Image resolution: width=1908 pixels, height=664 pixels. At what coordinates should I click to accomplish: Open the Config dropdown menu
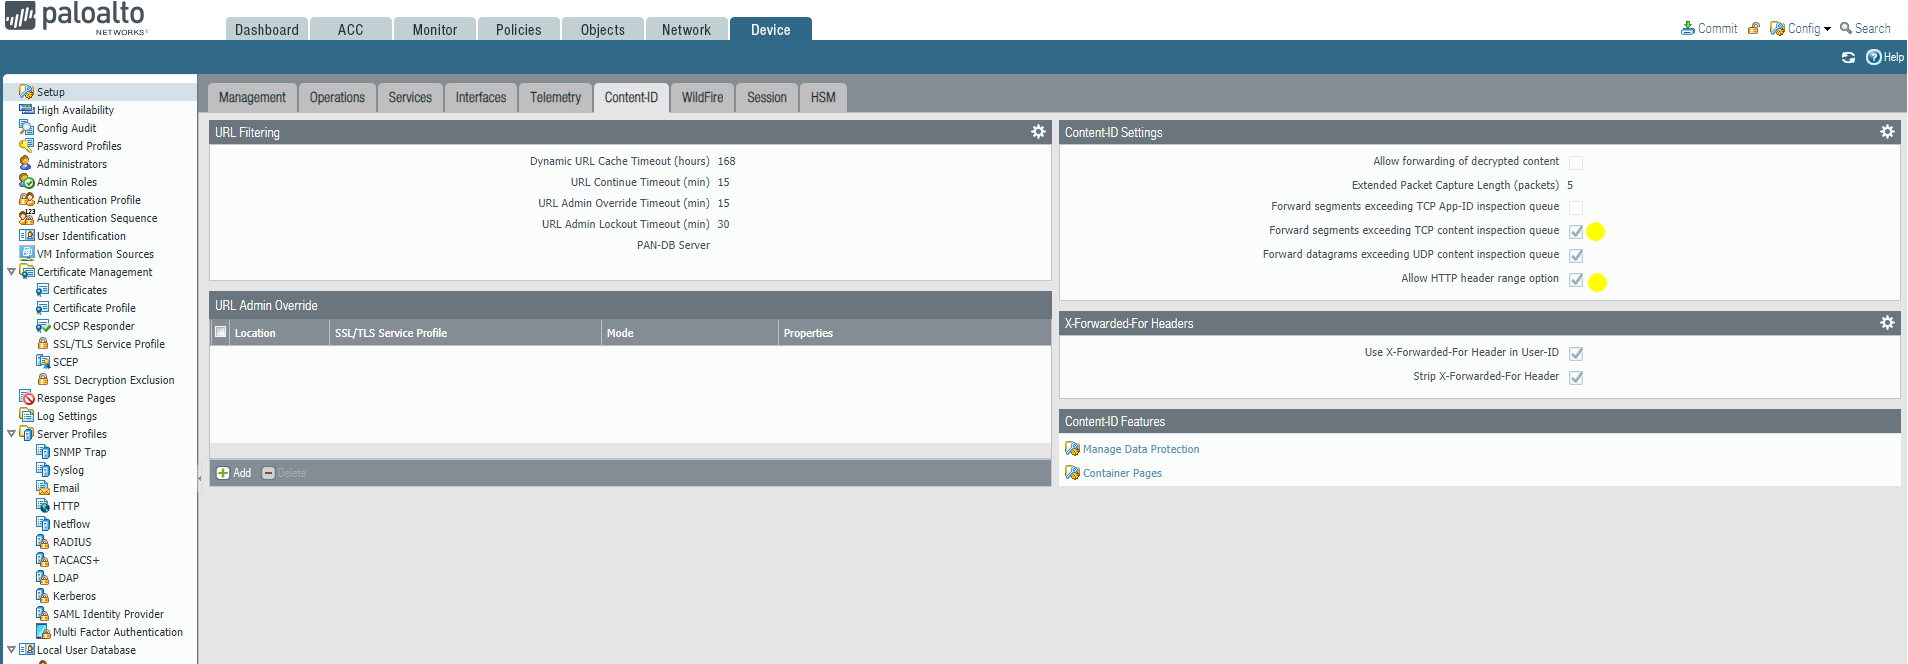(1800, 28)
